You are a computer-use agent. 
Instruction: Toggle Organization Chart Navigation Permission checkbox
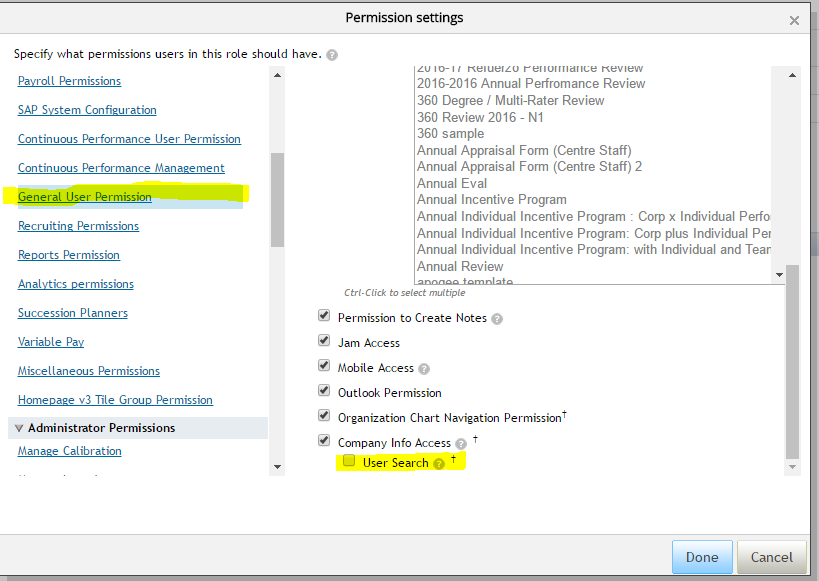324,415
